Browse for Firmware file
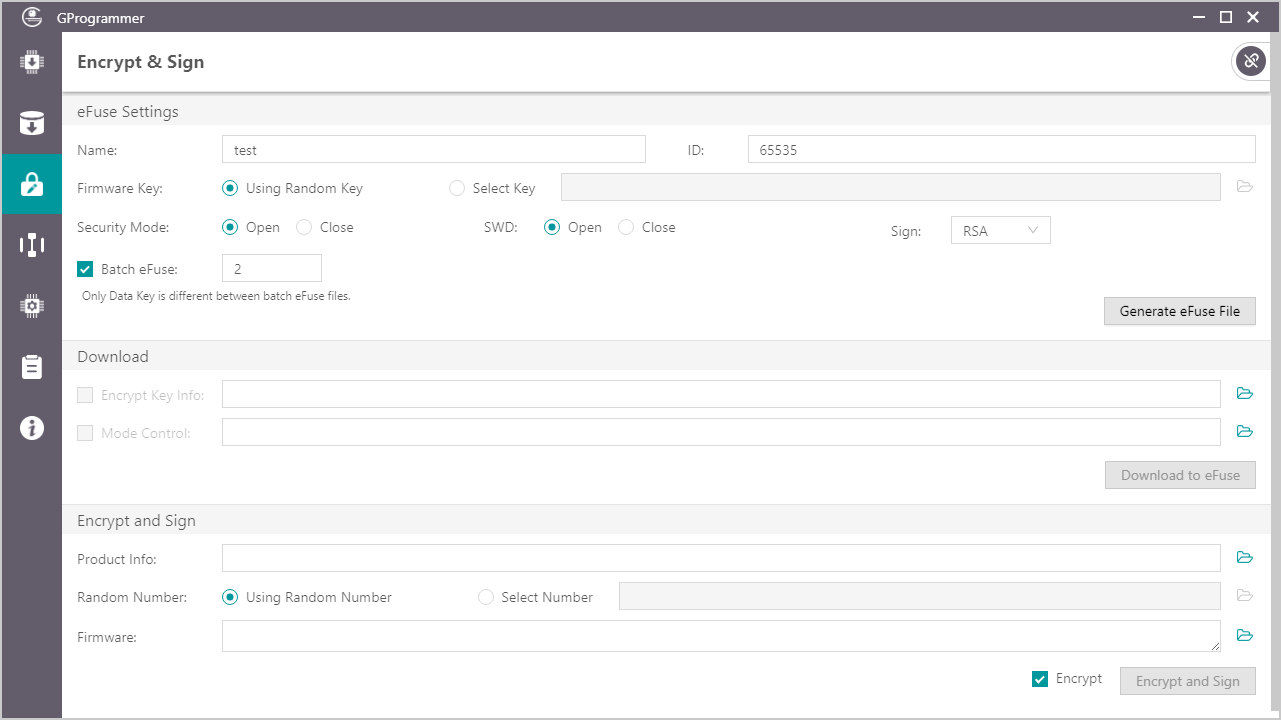This screenshot has height=720, width=1281. [x=1244, y=636]
